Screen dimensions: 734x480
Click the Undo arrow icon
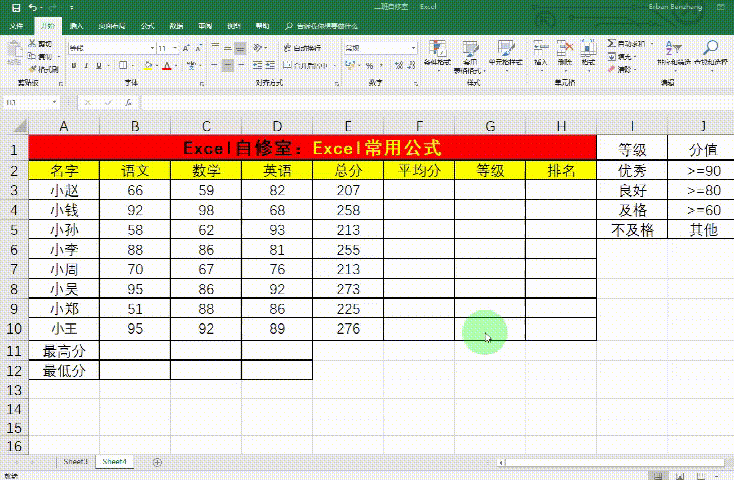coord(32,7)
